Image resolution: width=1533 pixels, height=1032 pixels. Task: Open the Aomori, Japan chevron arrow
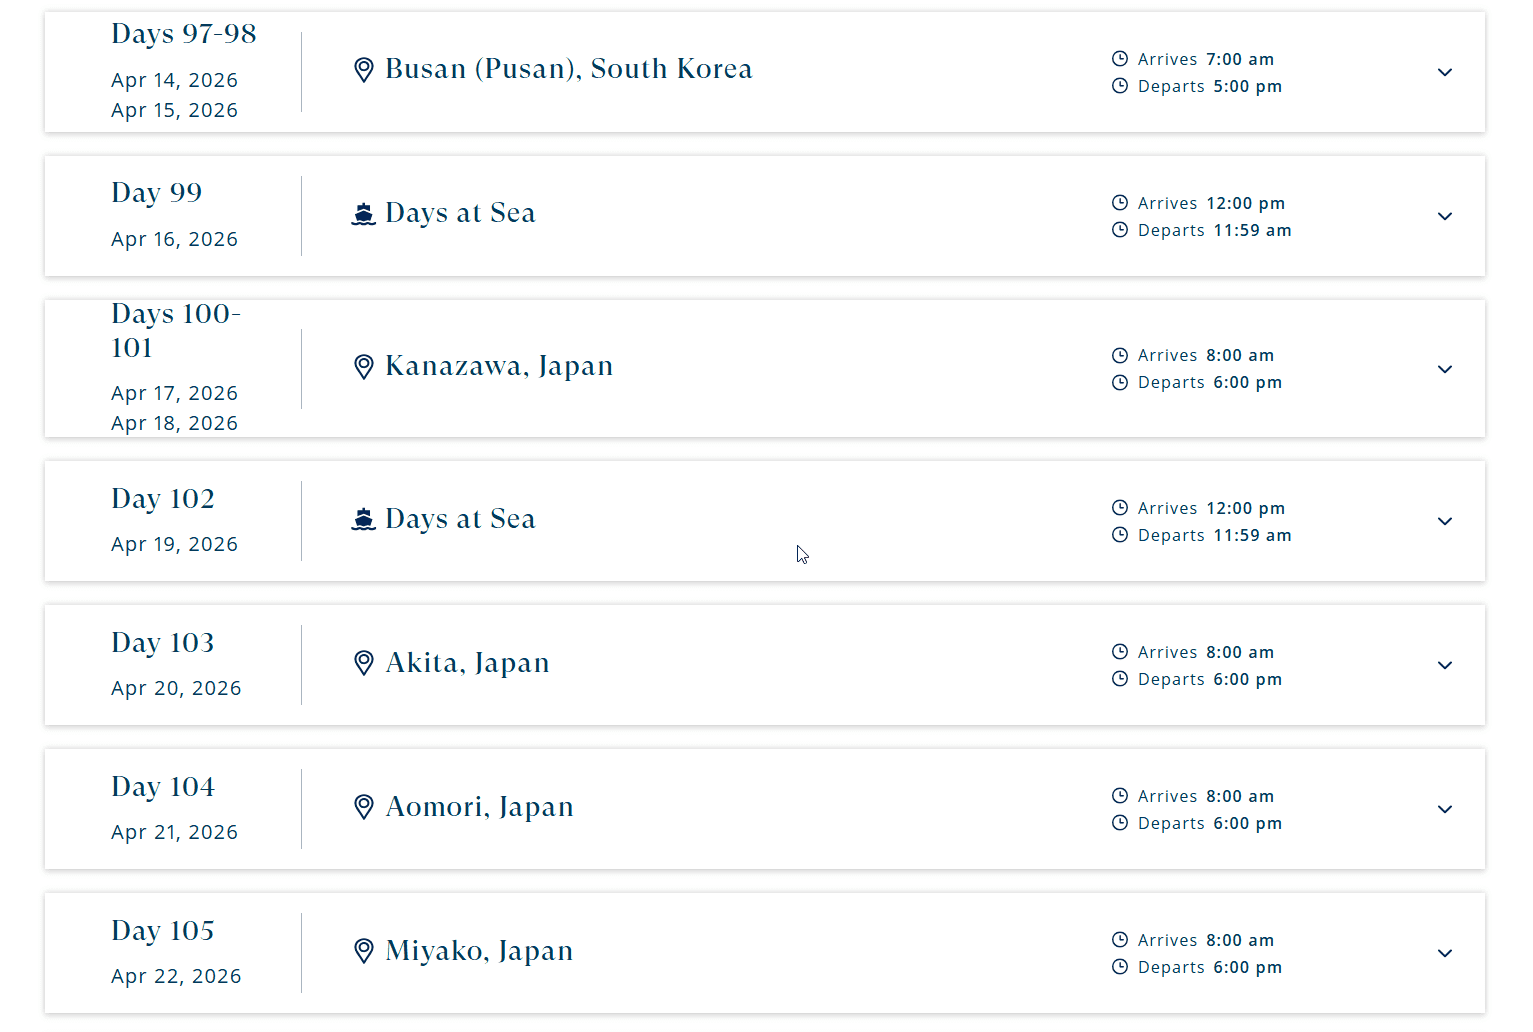1445,809
